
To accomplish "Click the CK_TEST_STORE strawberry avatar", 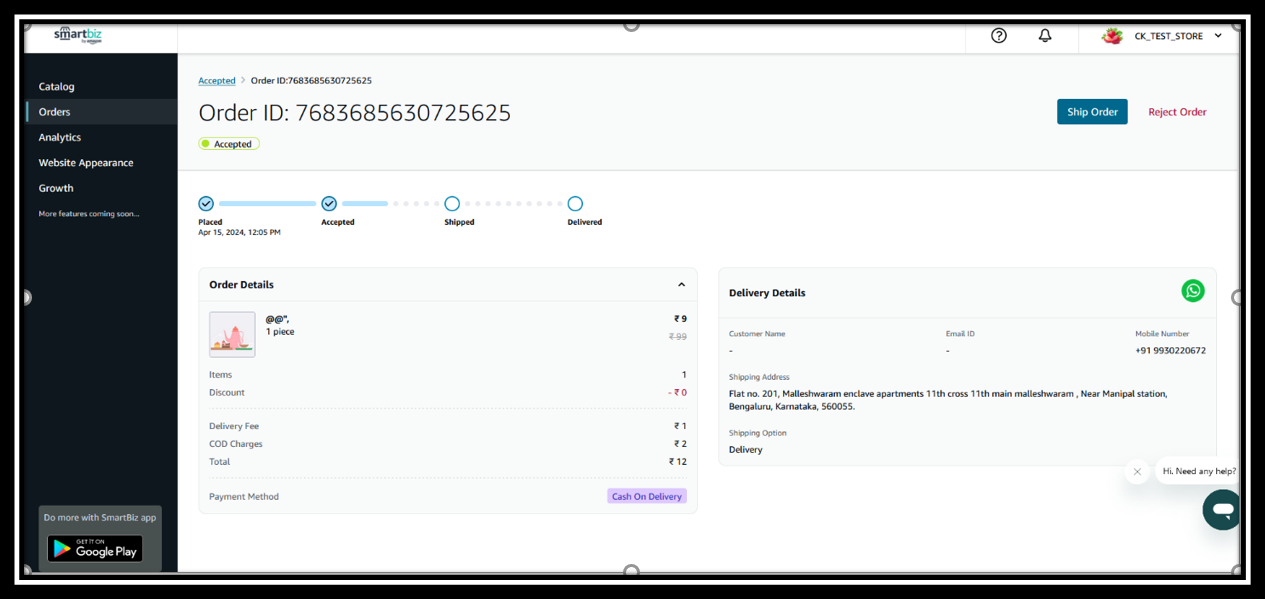I will click(x=1112, y=36).
